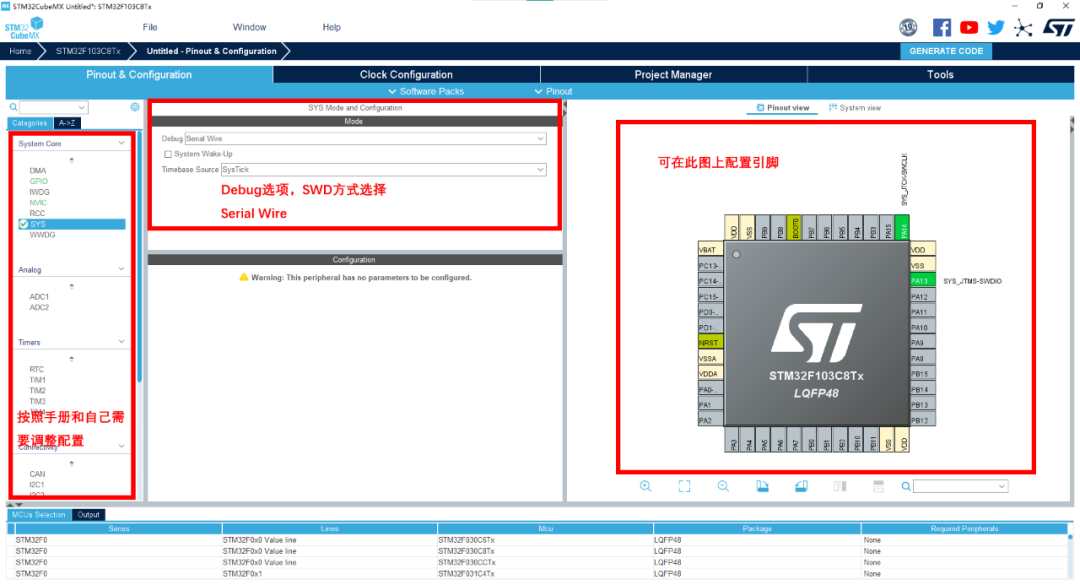Viewport: 1080px width, 585px height.
Task: Open the Help menu
Action: pyautogui.click(x=331, y=27)
